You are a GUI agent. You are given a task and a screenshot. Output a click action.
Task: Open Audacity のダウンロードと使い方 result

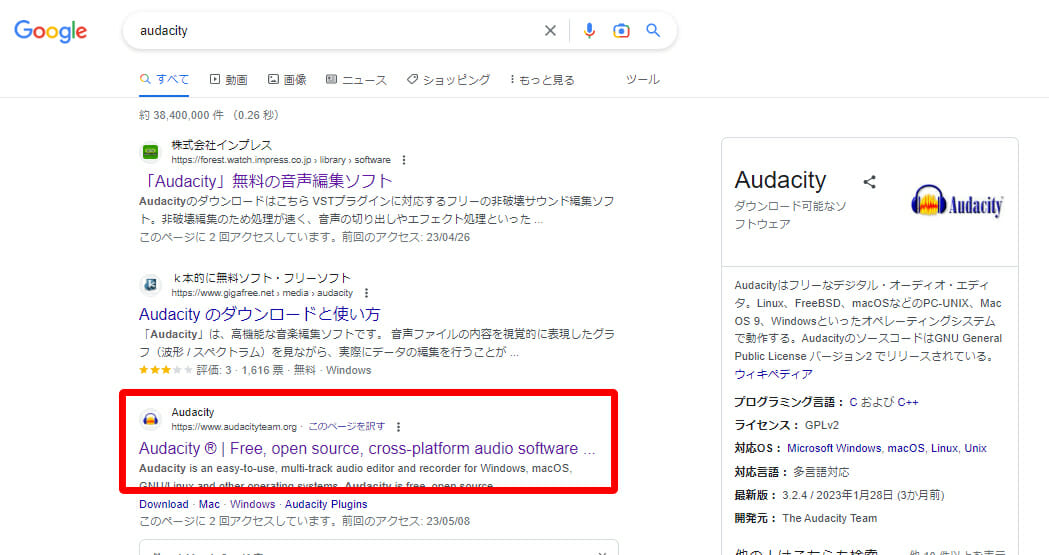[260, 314]
